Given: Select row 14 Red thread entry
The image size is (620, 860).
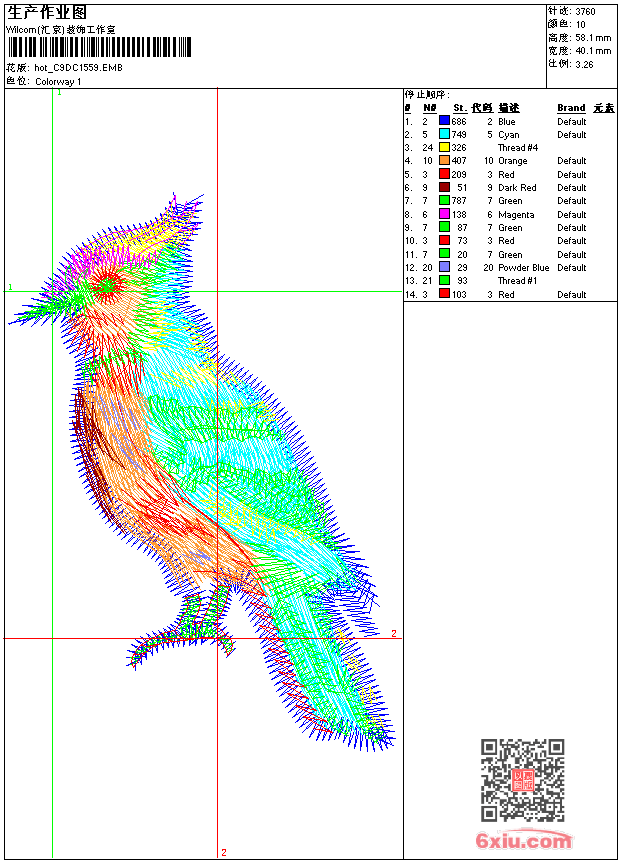Looking at the screenshot, I should tap(510, 295).
